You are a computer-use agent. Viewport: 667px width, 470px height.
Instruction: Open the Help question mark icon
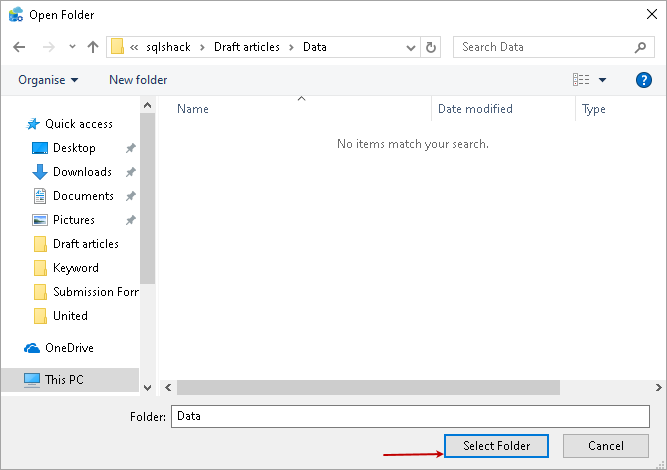coord(644,80)
